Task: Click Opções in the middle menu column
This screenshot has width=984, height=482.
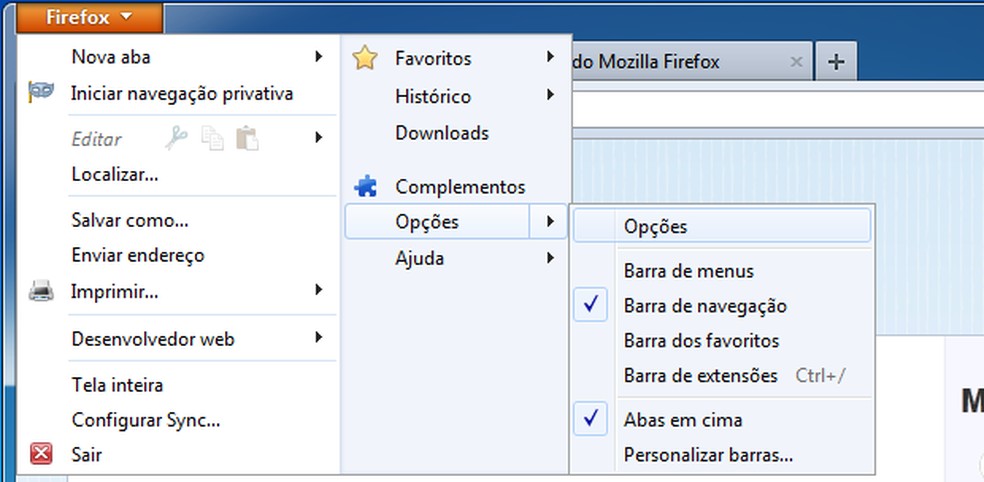Action: pos(427,222)
